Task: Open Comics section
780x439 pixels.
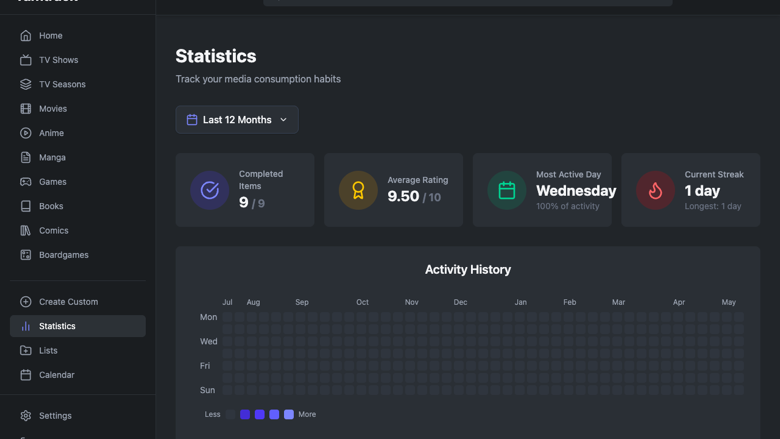Action: coord(78,231)
